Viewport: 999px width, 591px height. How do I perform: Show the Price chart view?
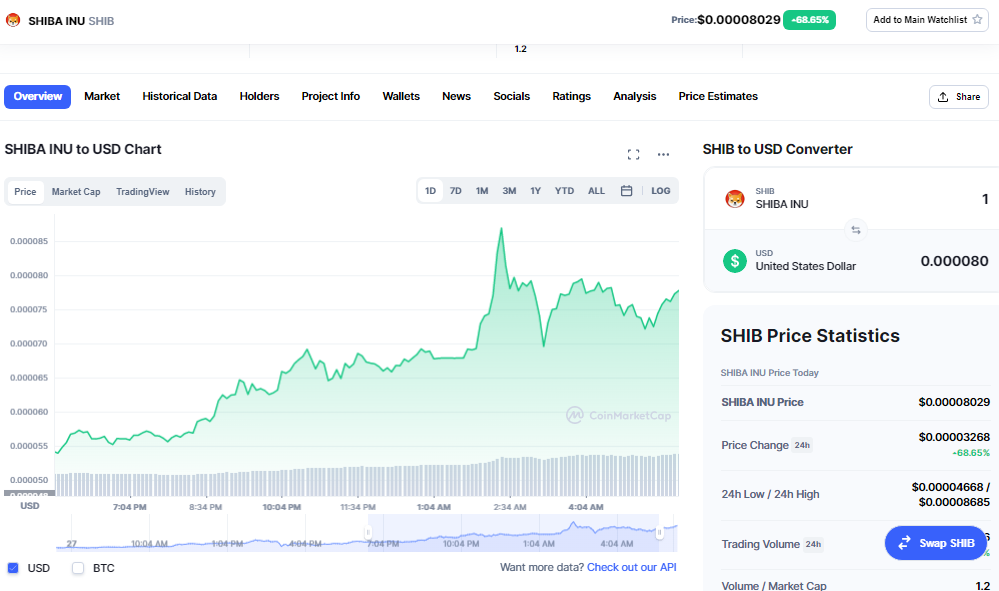[25, 192]
